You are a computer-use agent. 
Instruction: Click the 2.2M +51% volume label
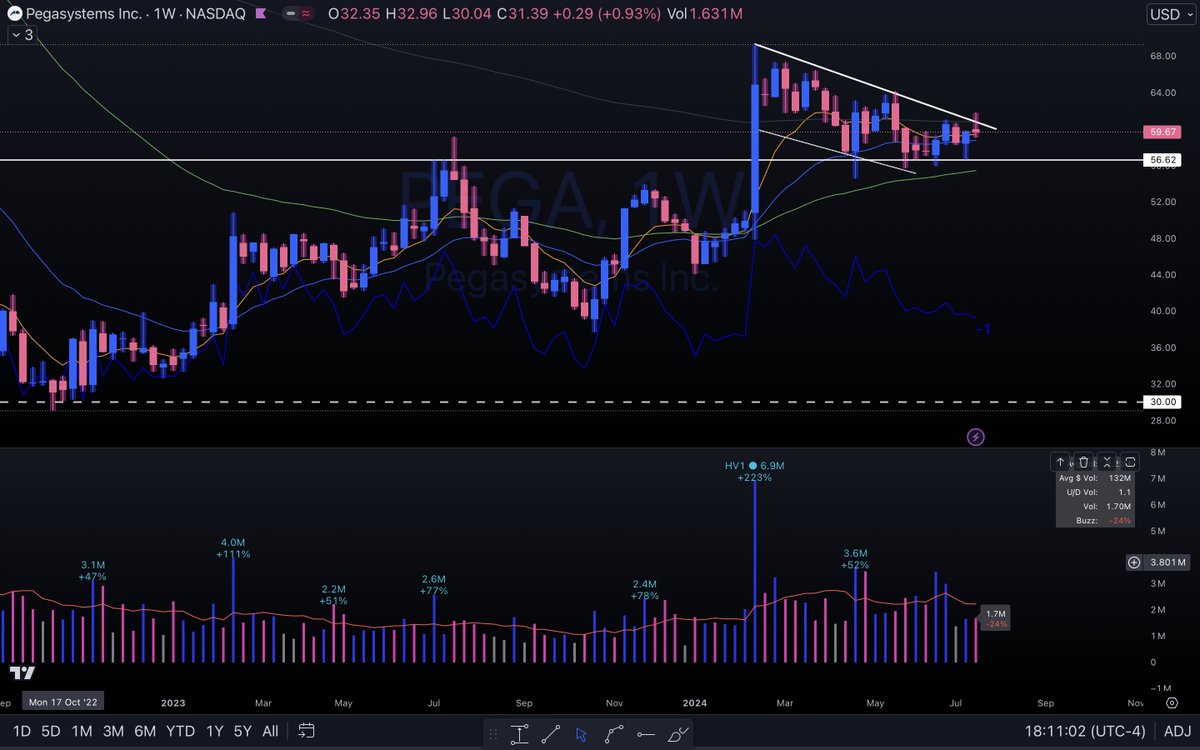[333, 595]
